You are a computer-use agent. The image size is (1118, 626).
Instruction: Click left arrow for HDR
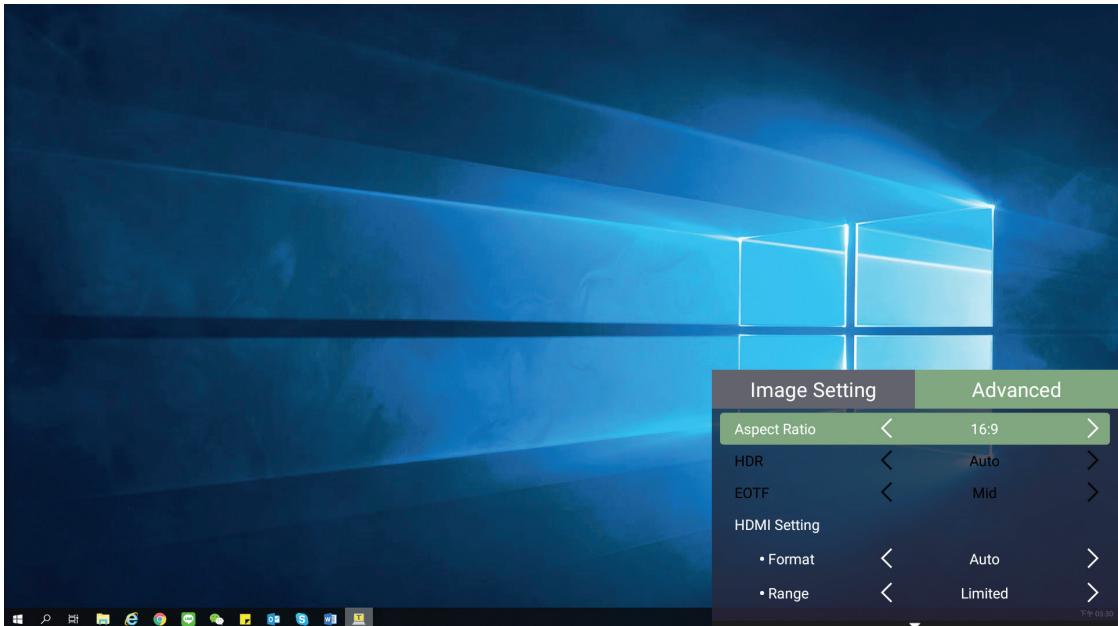886,461
